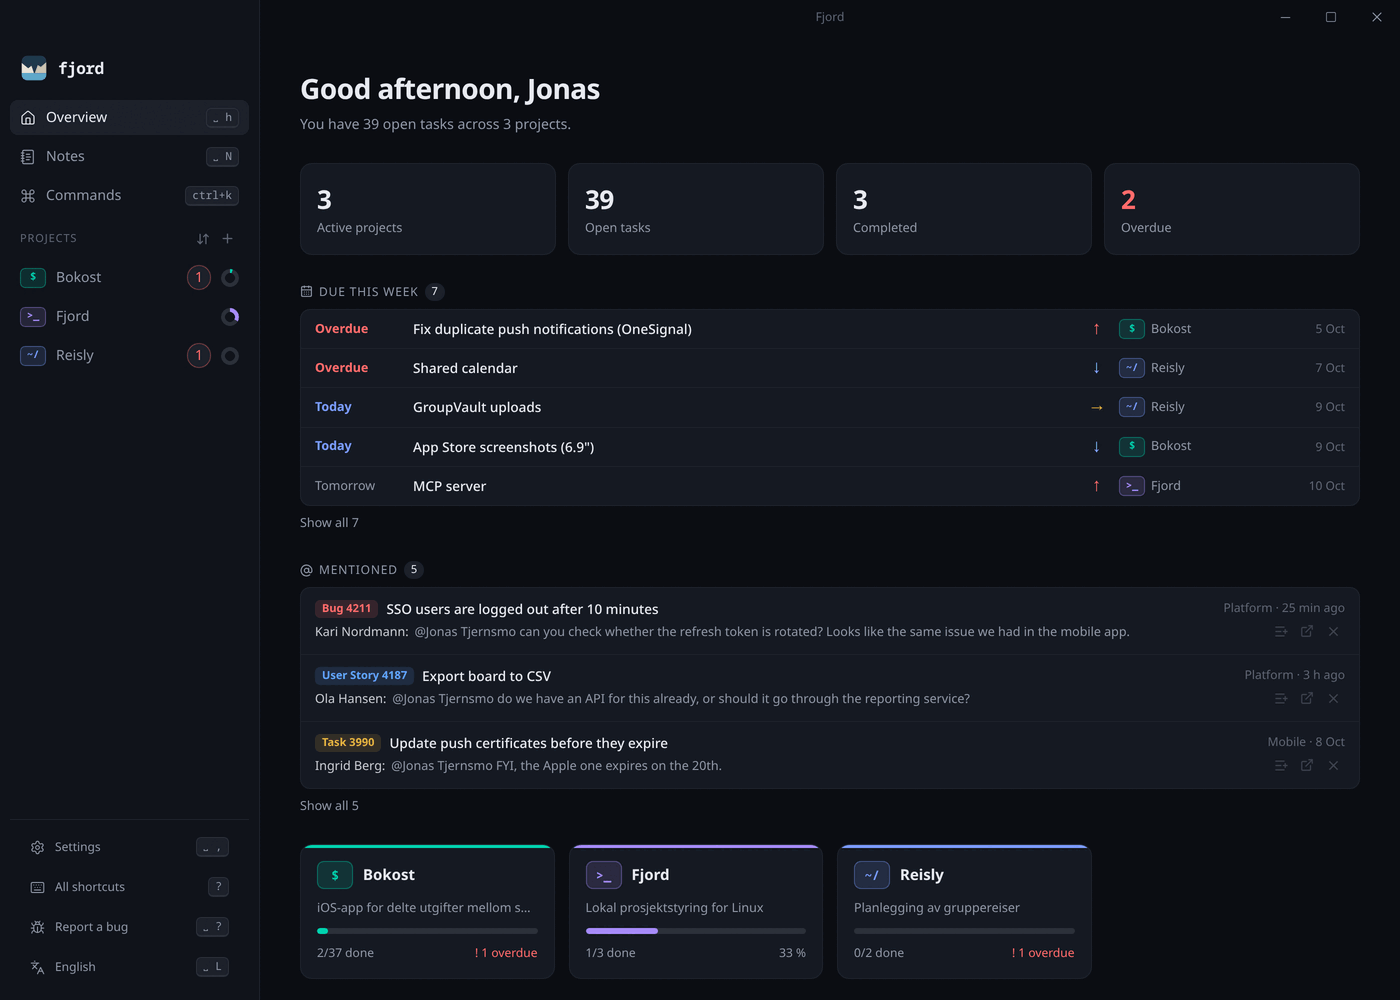Click Fjord card progress bar
The image size is (1400, 1000).
(695, 931)
